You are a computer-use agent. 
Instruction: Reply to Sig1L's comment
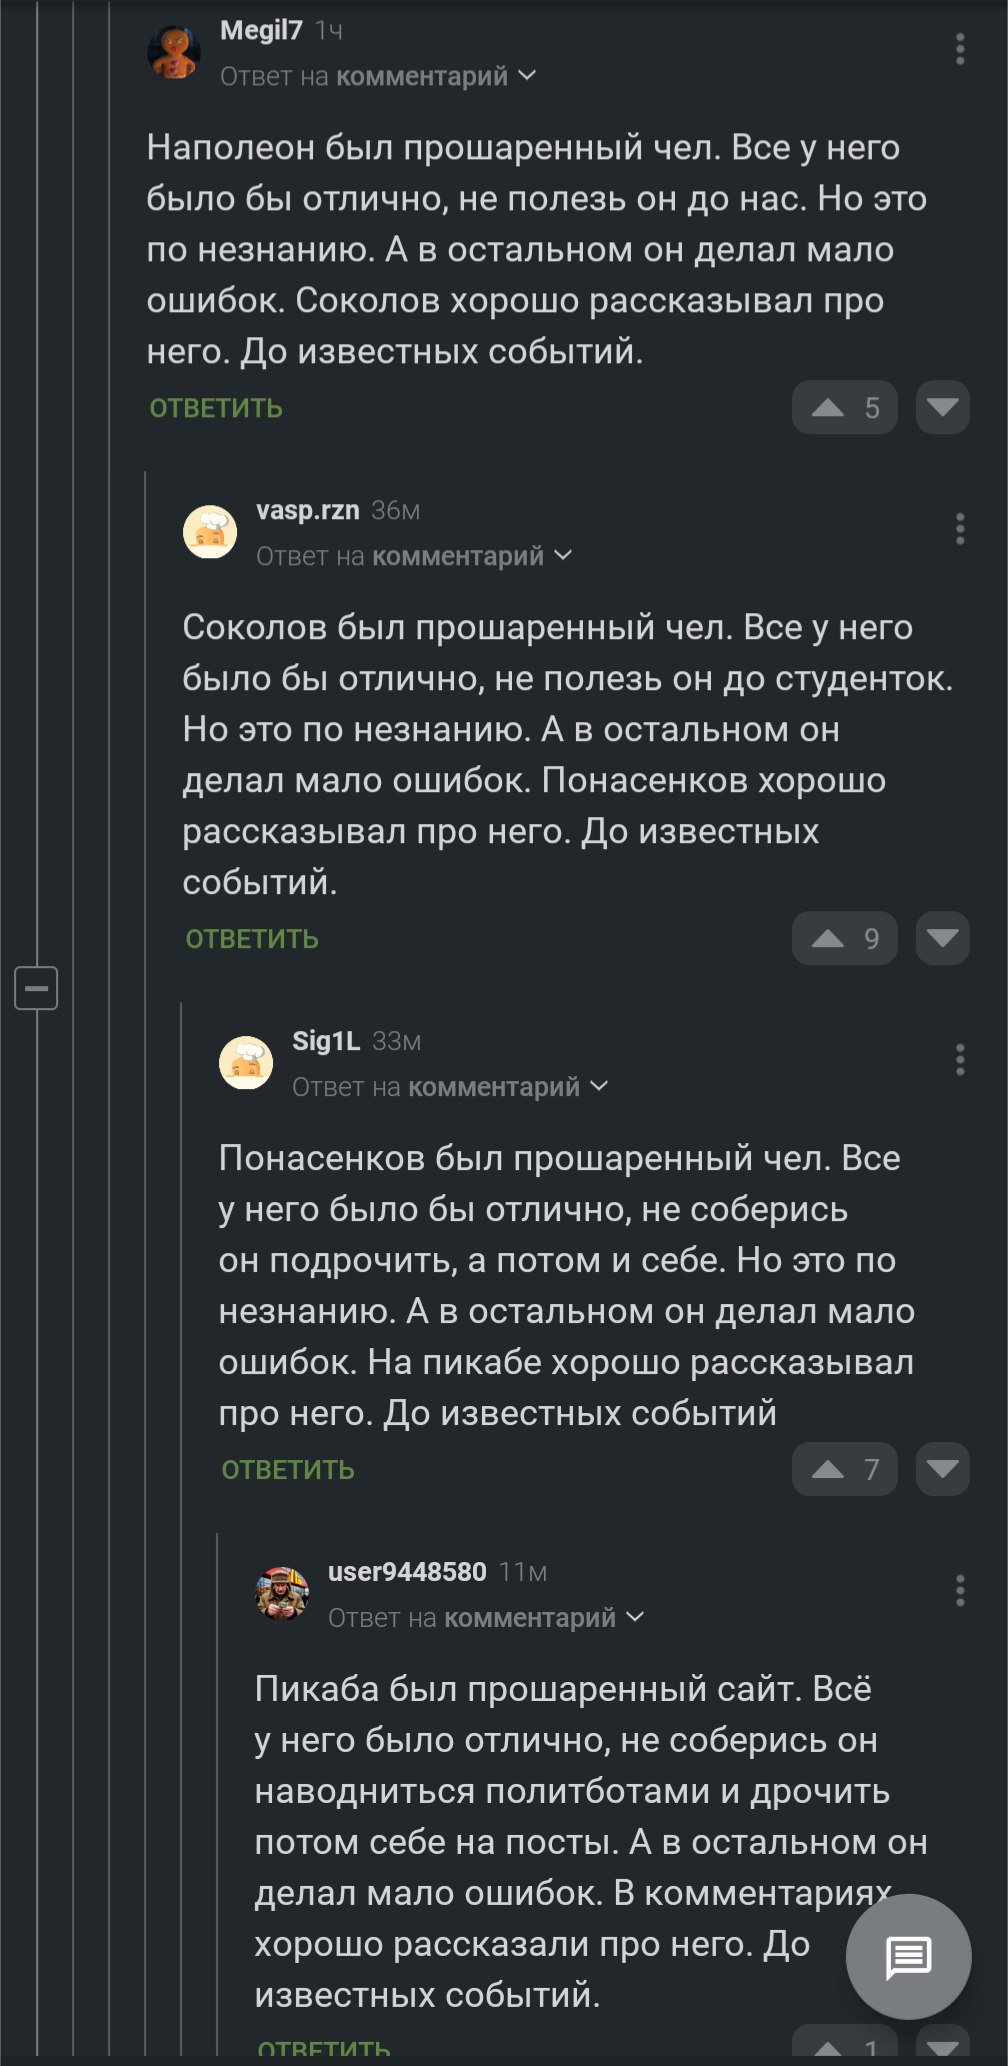click(288, 1470)
